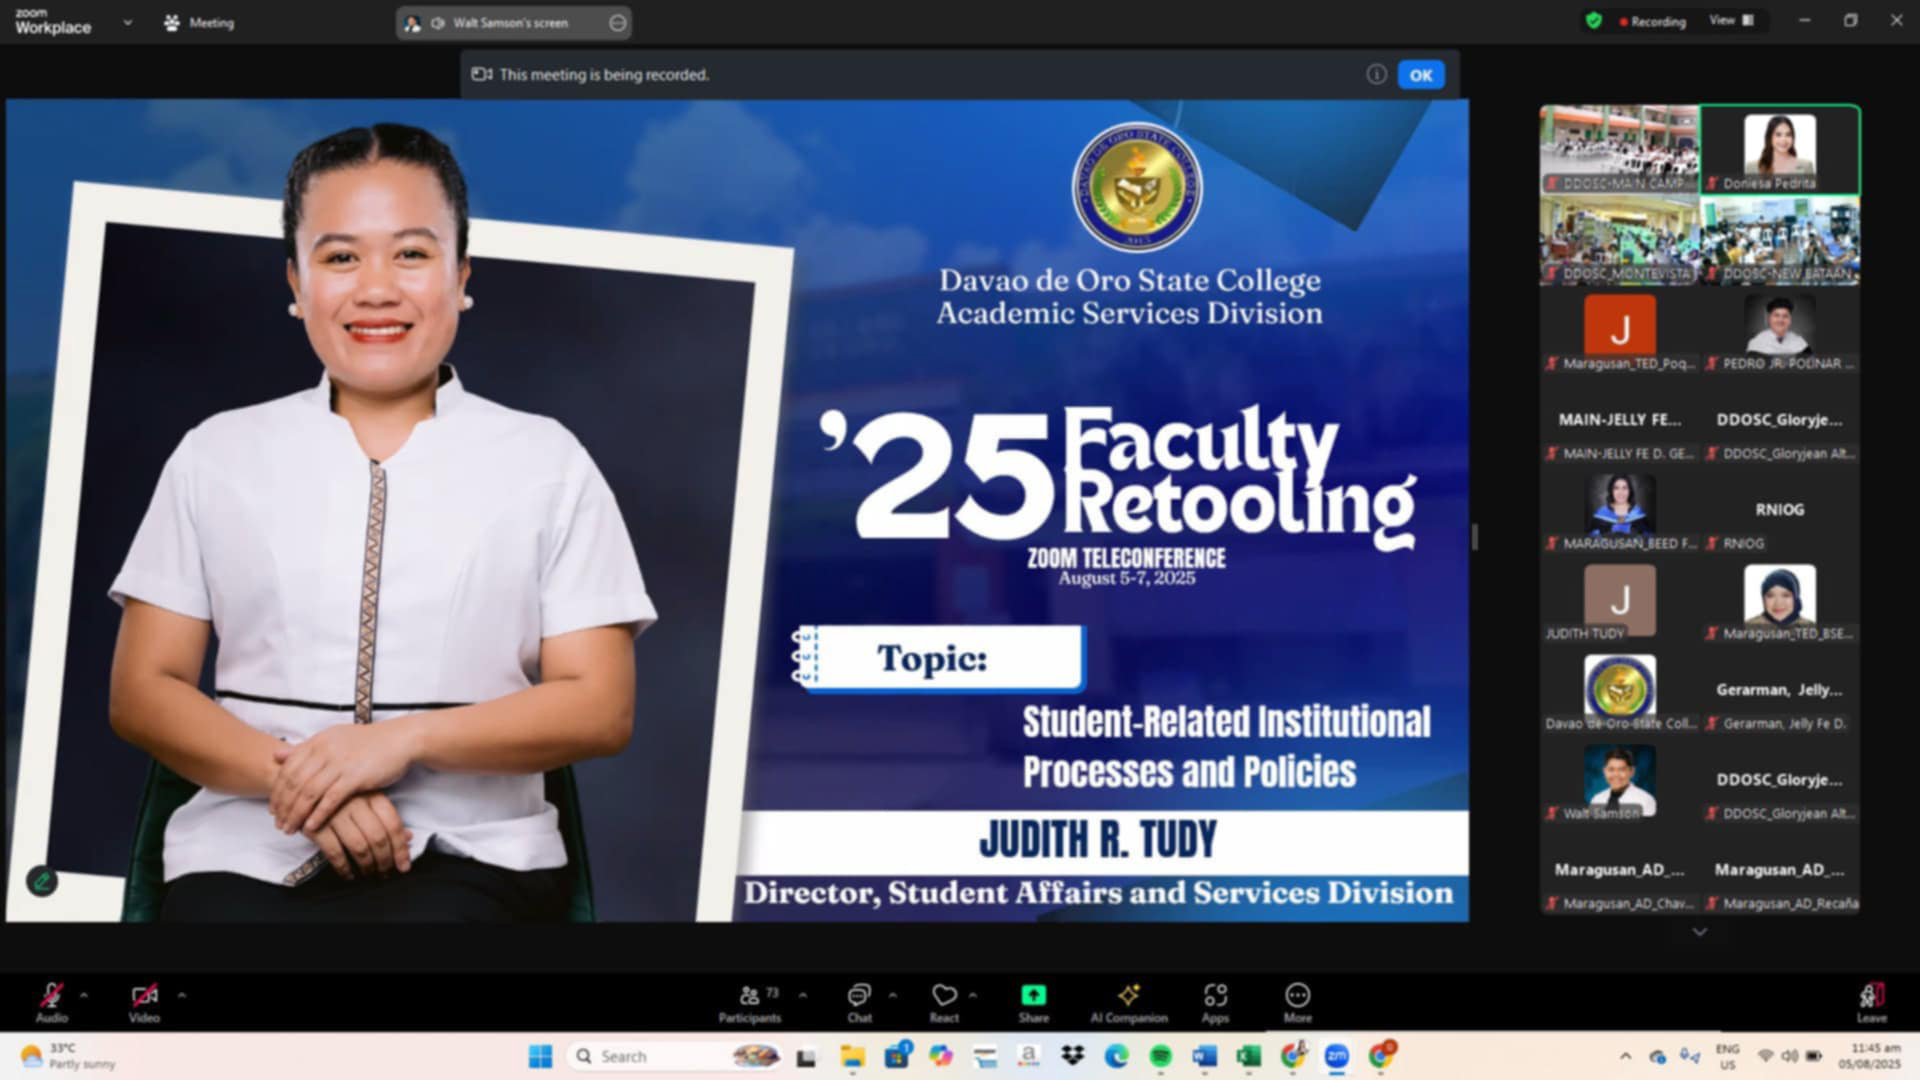
Task: Open the Zoom Workplace dropdown menu
Action: [127, 22]
